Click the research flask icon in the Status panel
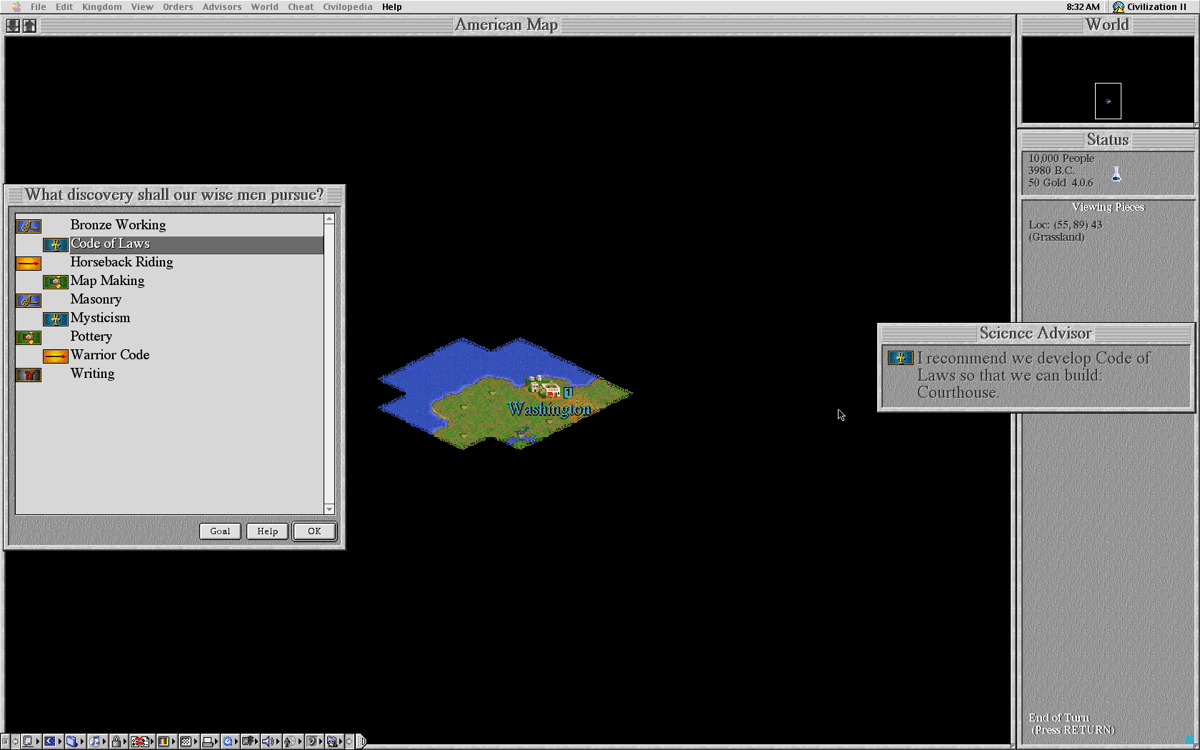The height and width of the screenshot is (750, 1200). point(1117,175)
